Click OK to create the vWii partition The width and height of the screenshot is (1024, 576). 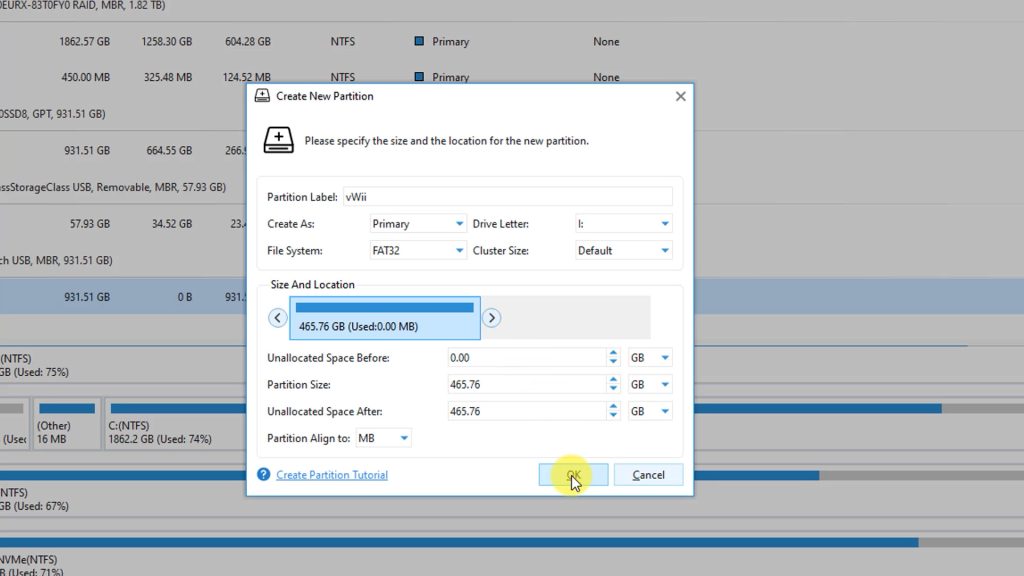572,474
